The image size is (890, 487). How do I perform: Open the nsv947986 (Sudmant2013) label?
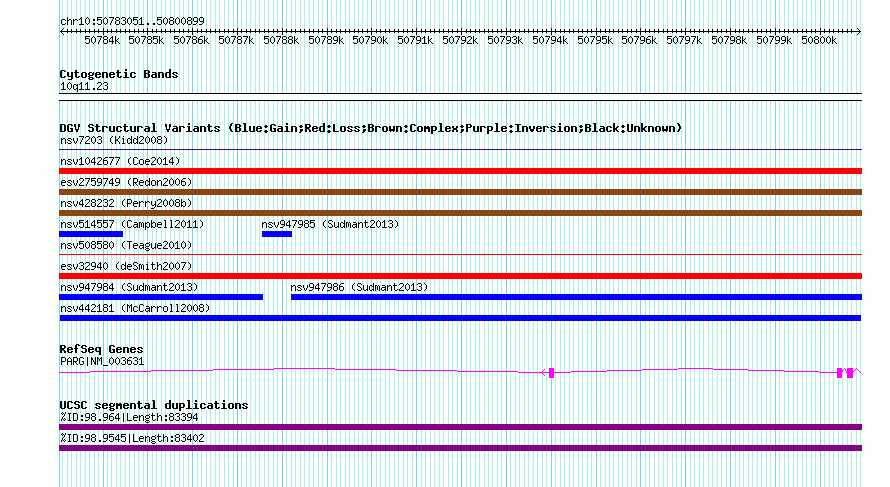pos(359,287)
